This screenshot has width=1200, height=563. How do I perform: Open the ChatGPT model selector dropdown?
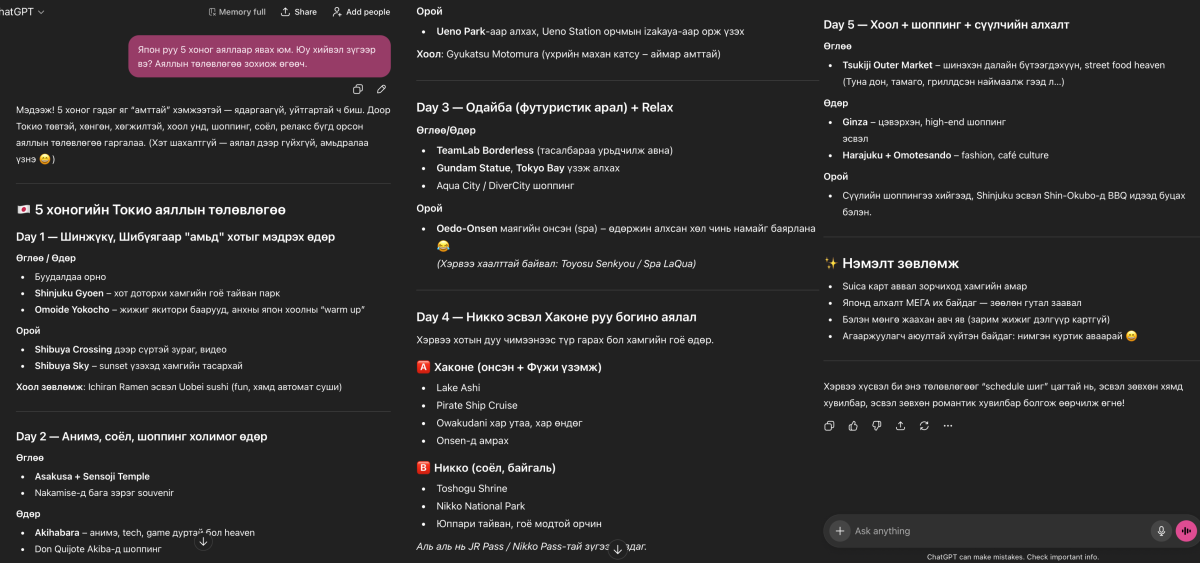point(22,11)
